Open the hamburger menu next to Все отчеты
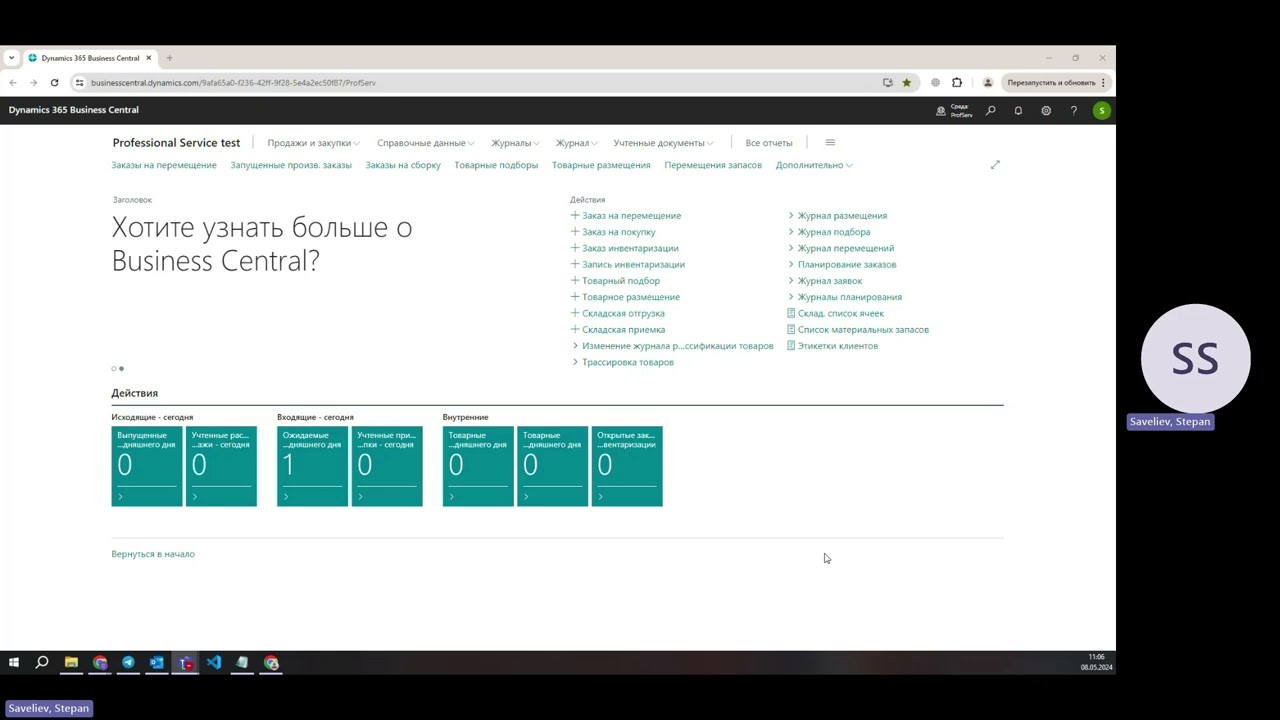 [x=830, y=143]
